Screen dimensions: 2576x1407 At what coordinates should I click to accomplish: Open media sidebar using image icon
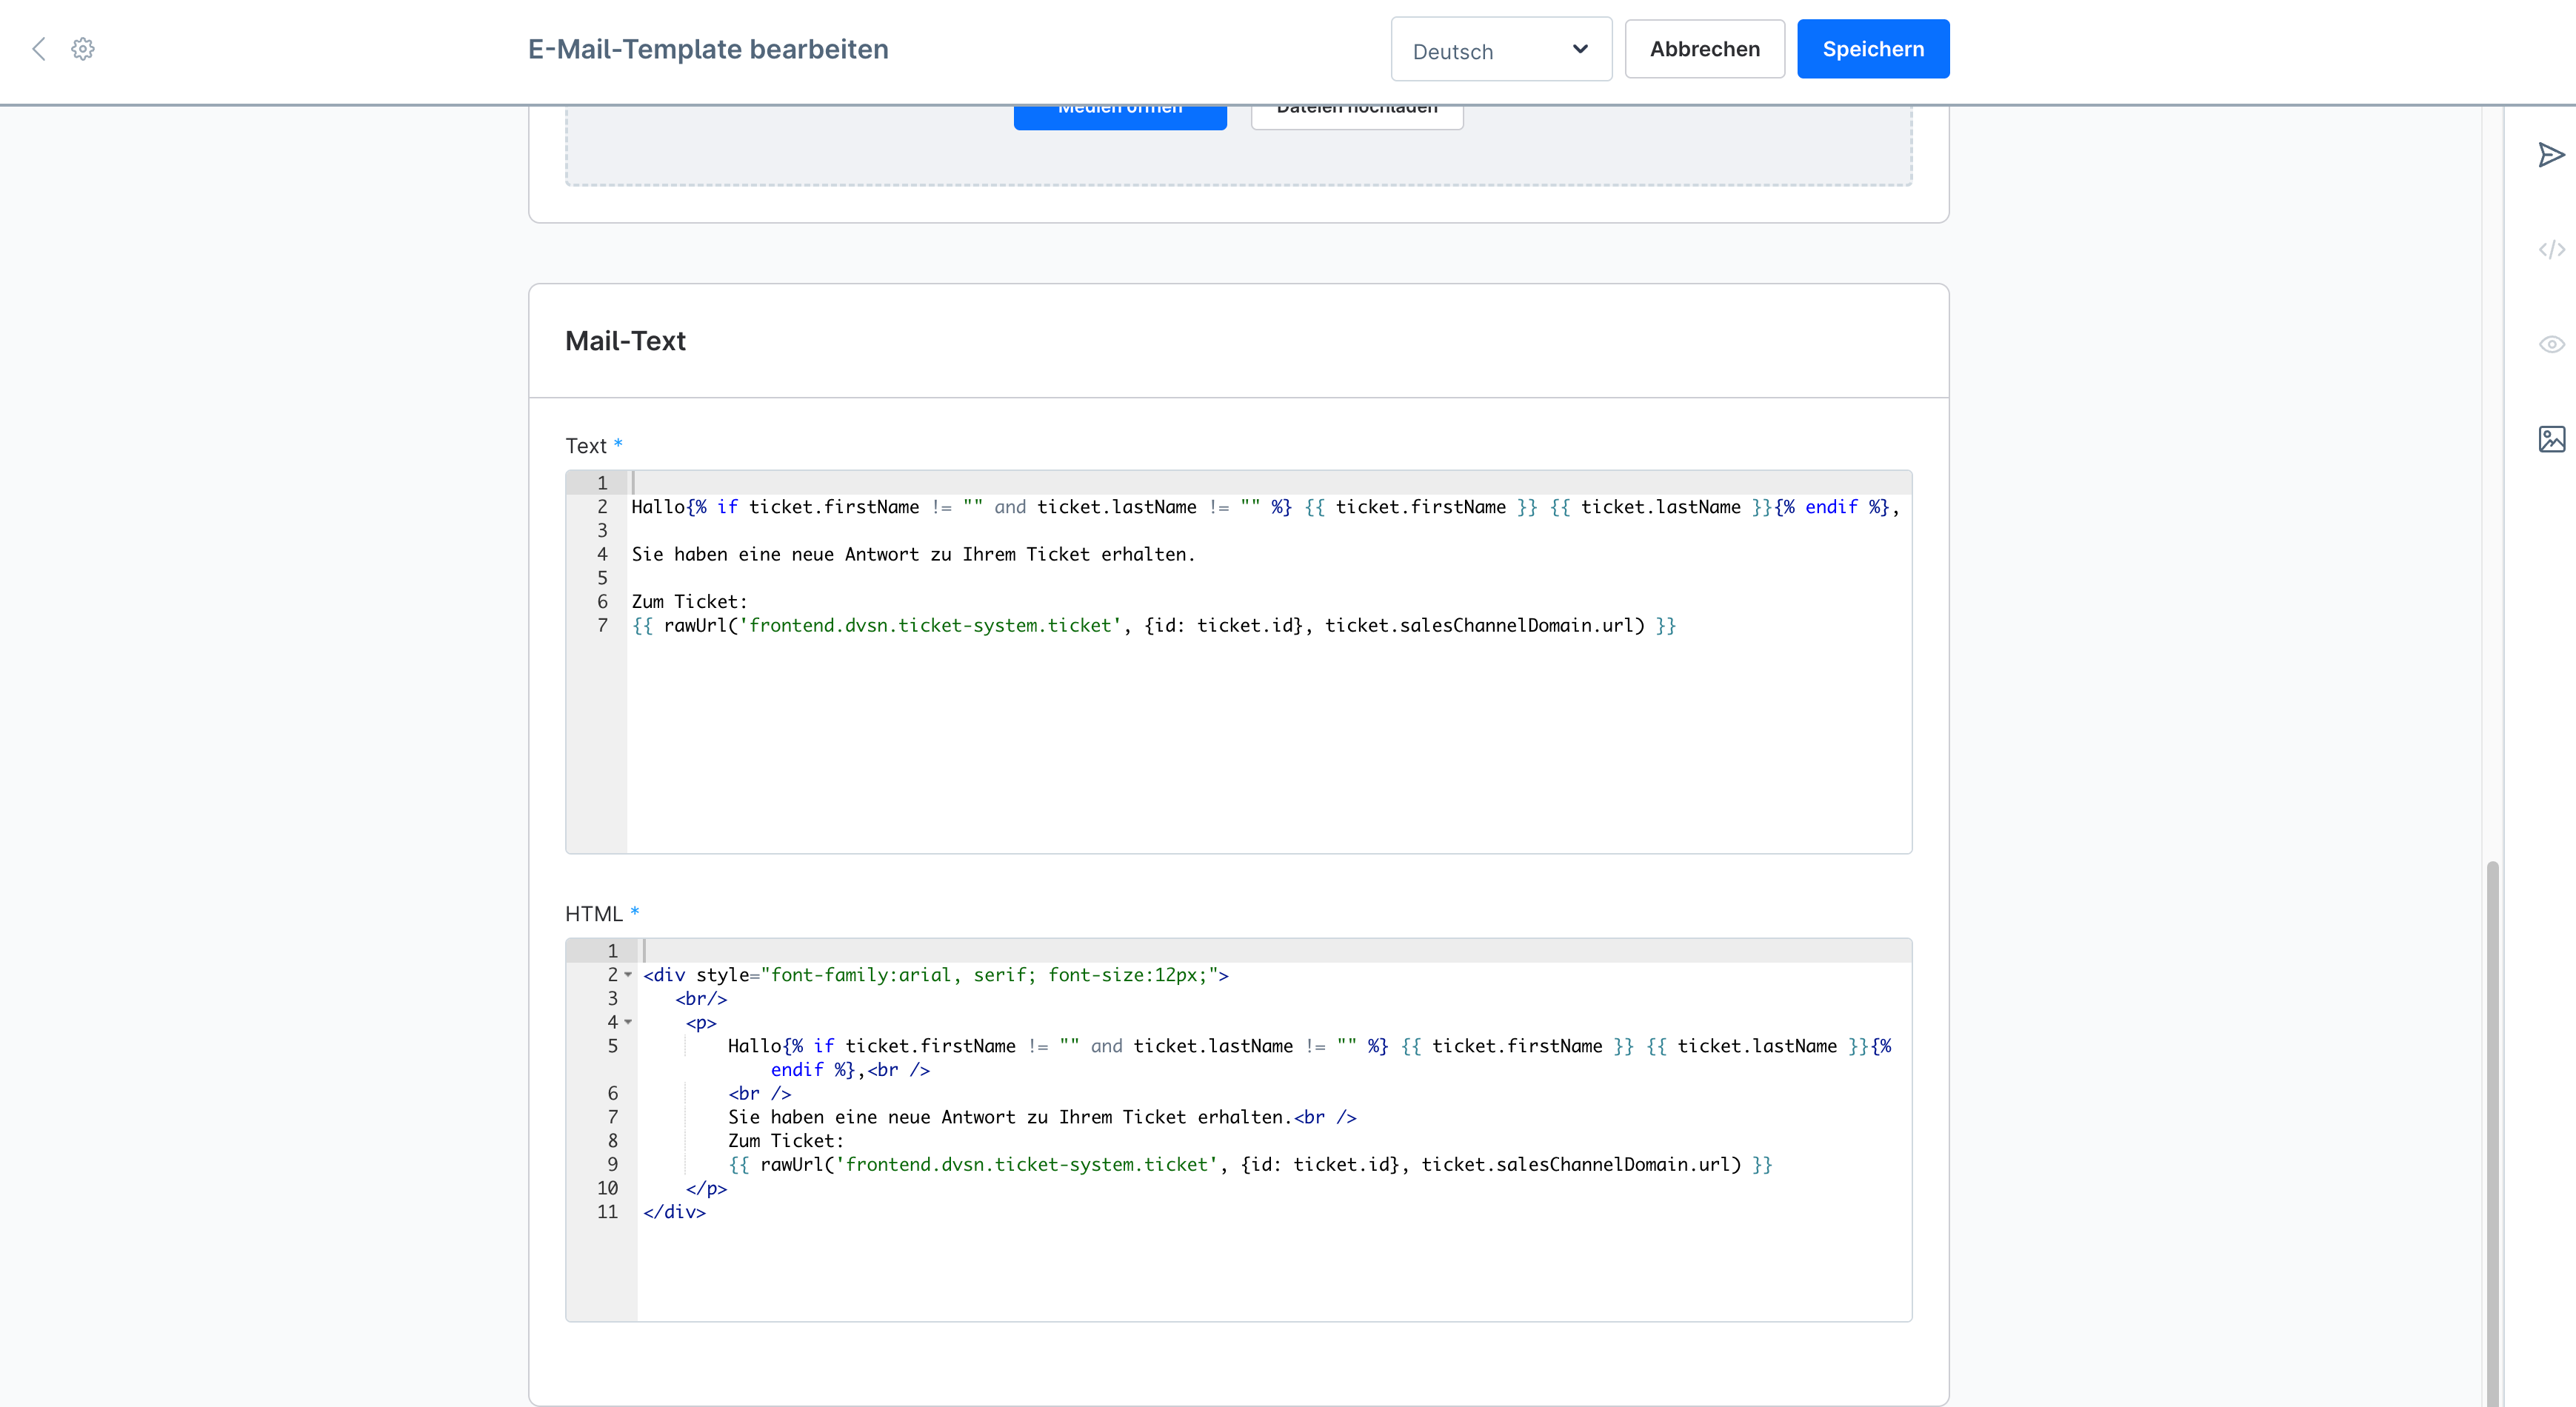2551,439
